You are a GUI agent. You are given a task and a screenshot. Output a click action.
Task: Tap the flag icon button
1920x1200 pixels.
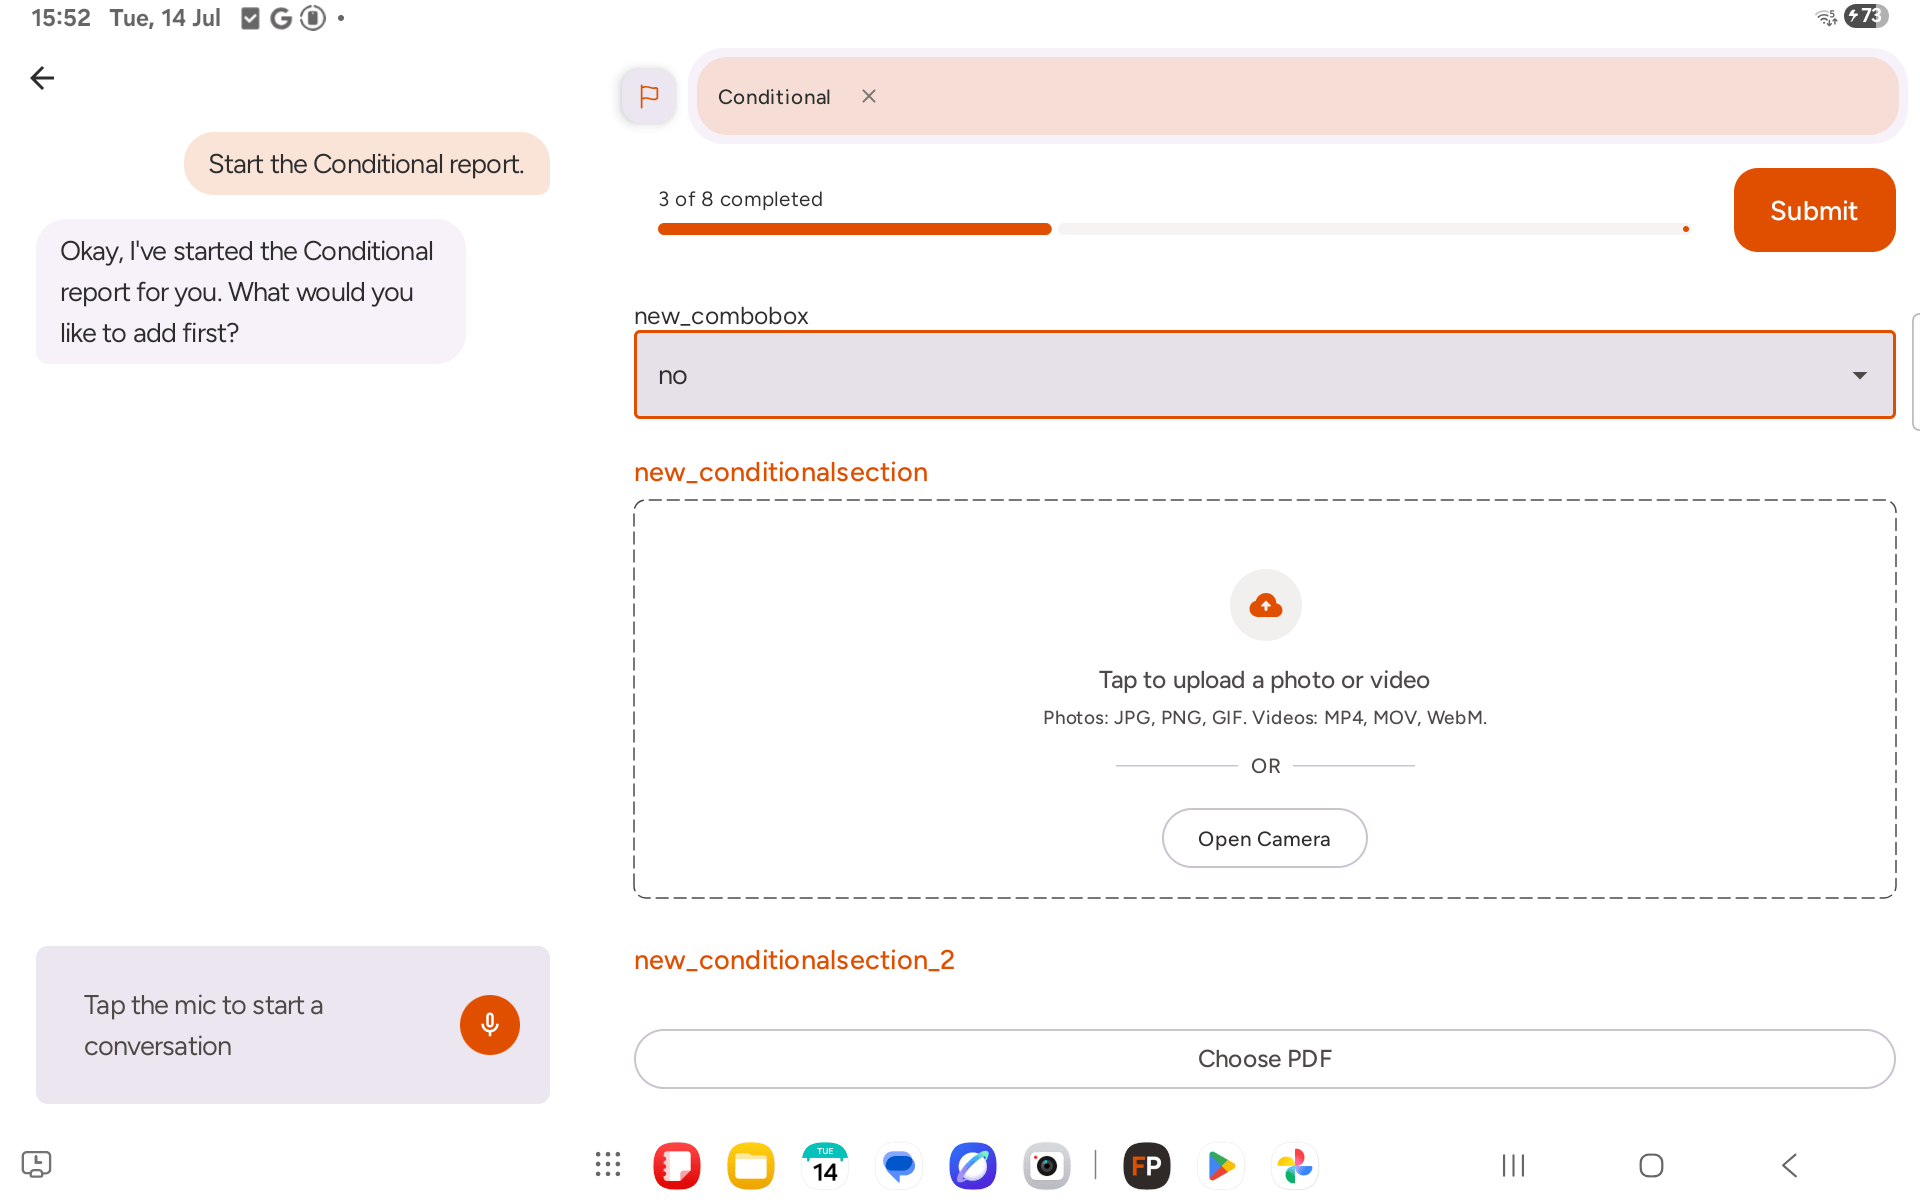(648, 96)
